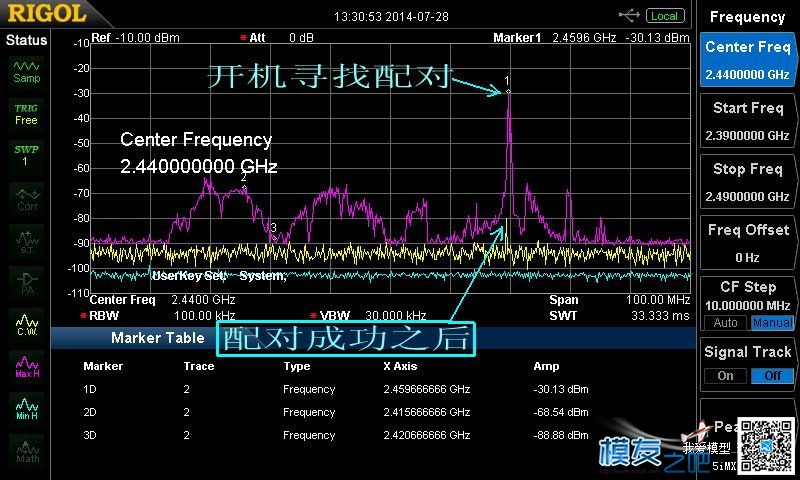Select the Min H trace icon

tap(27, 410)
